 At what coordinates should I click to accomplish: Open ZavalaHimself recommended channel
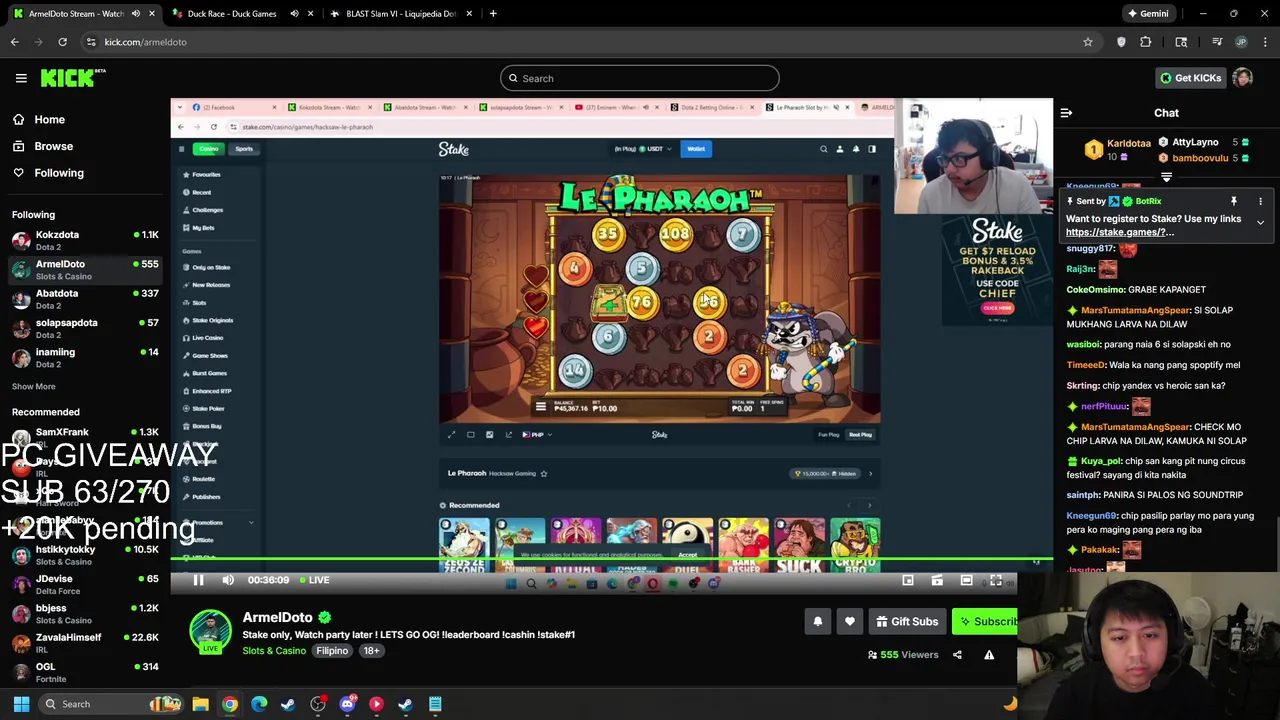(85, 642)
